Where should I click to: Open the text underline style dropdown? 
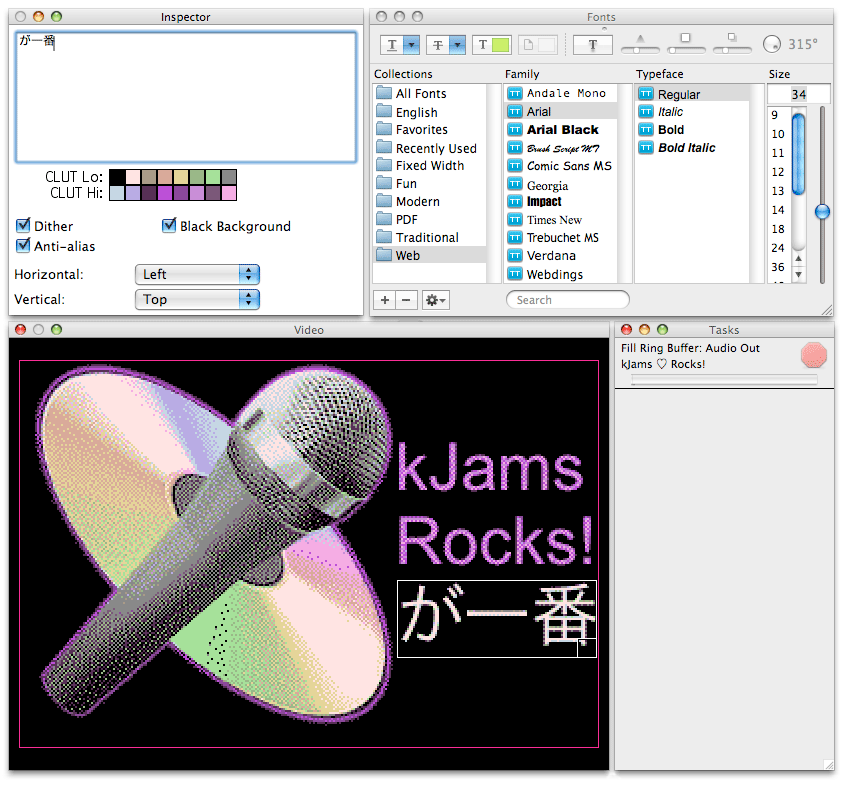click(x=400, y=45)
